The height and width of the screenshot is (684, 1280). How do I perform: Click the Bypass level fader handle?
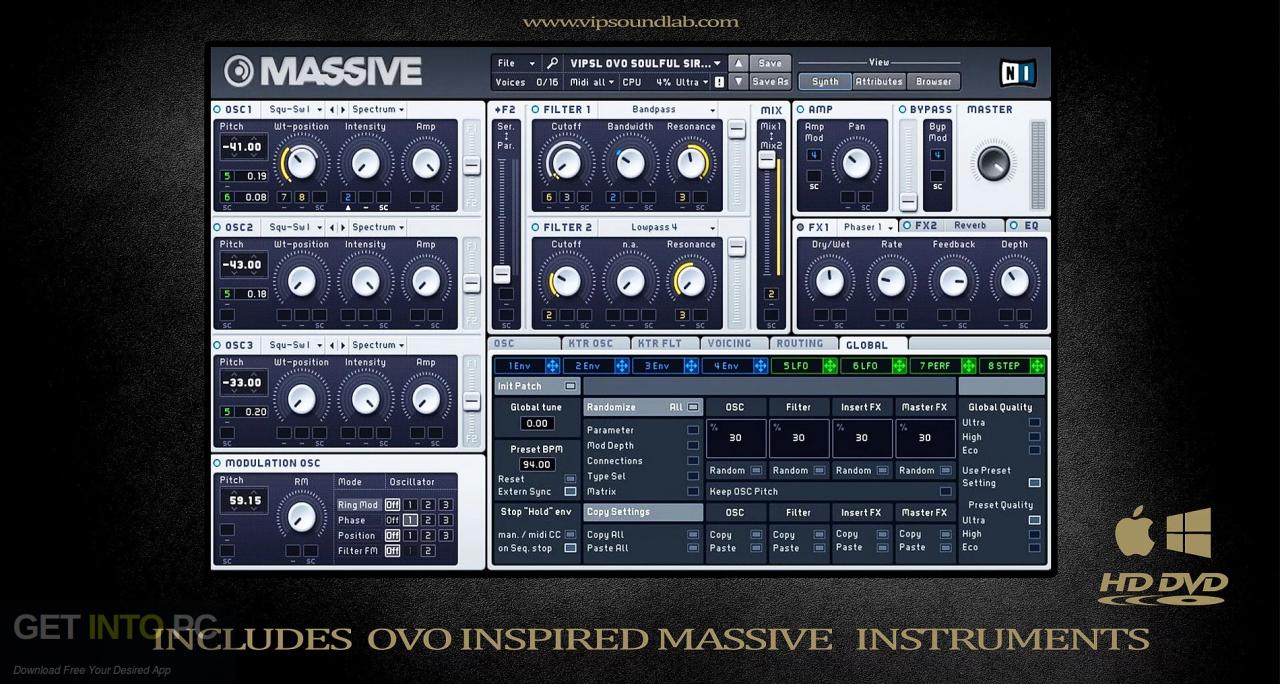click(x=908, y=201)
